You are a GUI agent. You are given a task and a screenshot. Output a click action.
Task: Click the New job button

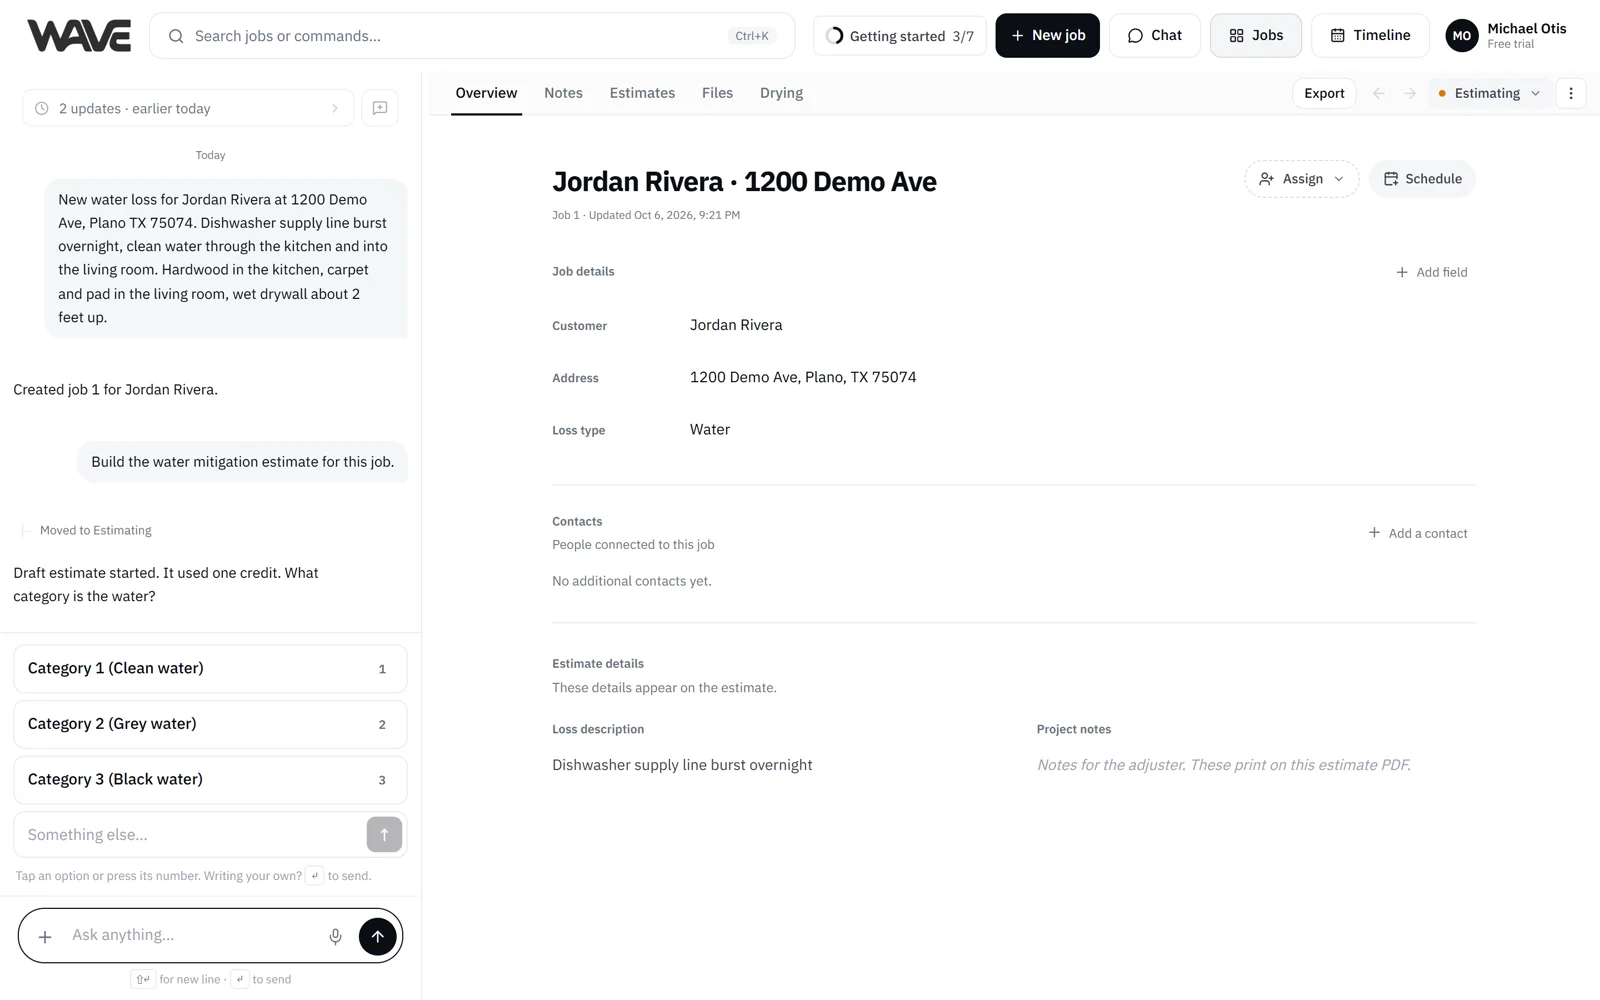pyautogui.click(x=1047, y=36)
